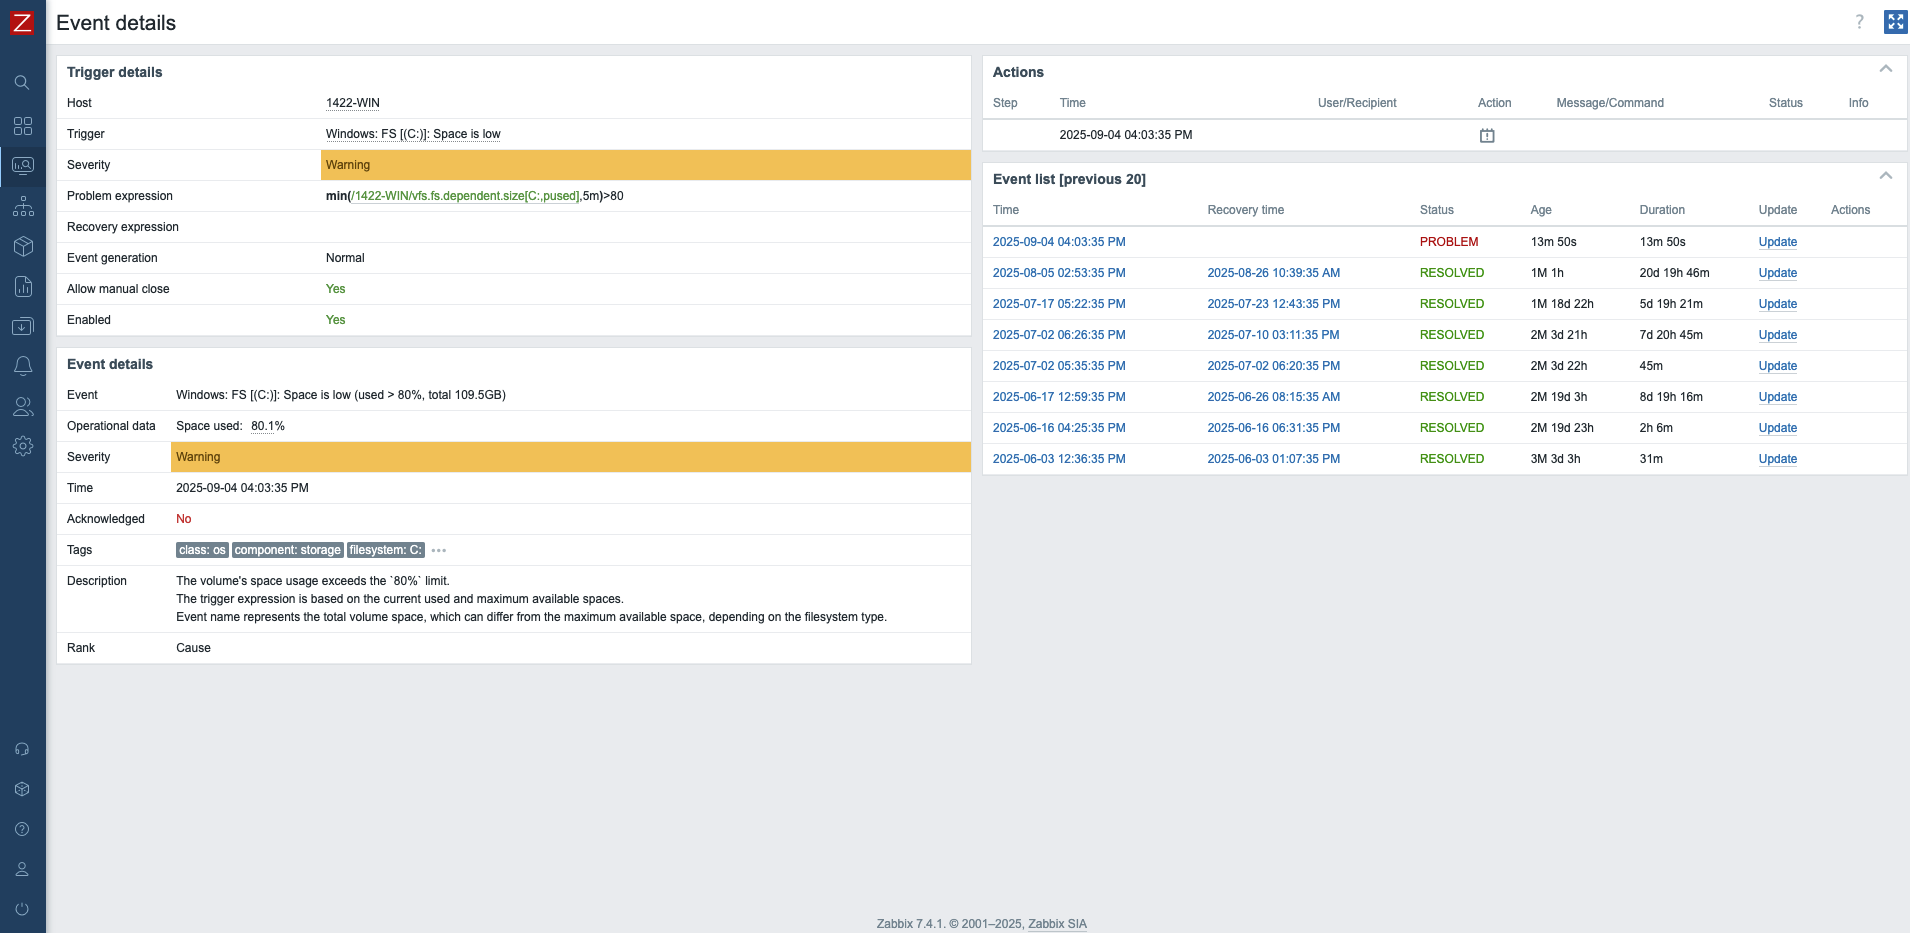Switch to fullscreen mode
Screen dimensions: 1910x933
pyautogui.click(x=1895, y=21)
